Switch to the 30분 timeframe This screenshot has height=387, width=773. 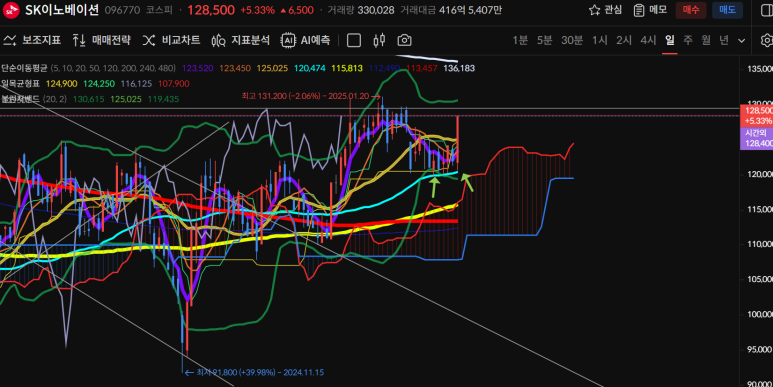click(572, 40)
